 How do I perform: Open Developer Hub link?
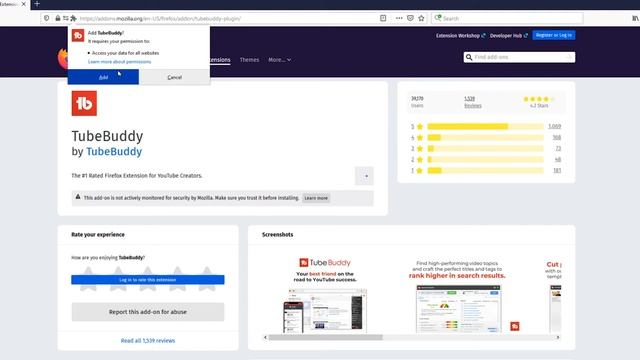509,36
